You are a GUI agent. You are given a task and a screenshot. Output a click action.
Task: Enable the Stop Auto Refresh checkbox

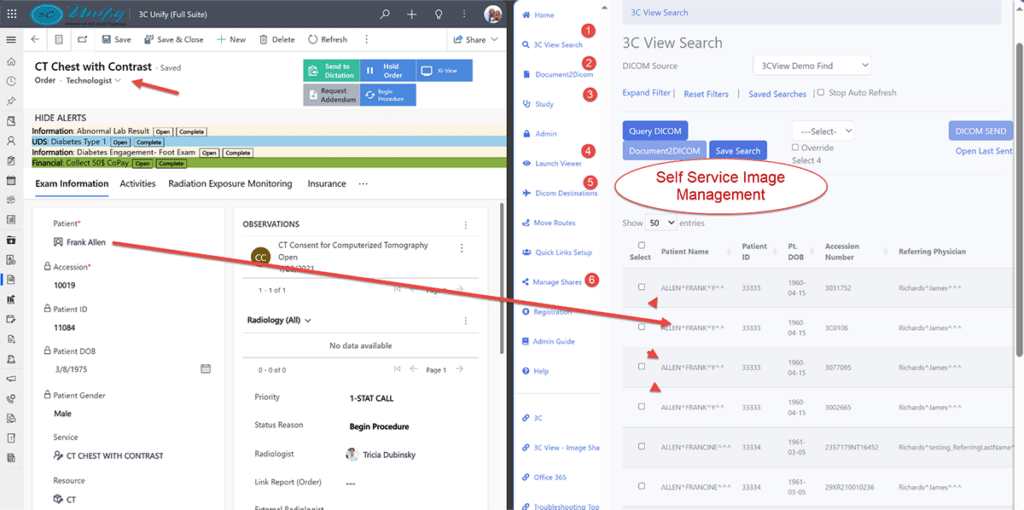click(821, 93)
